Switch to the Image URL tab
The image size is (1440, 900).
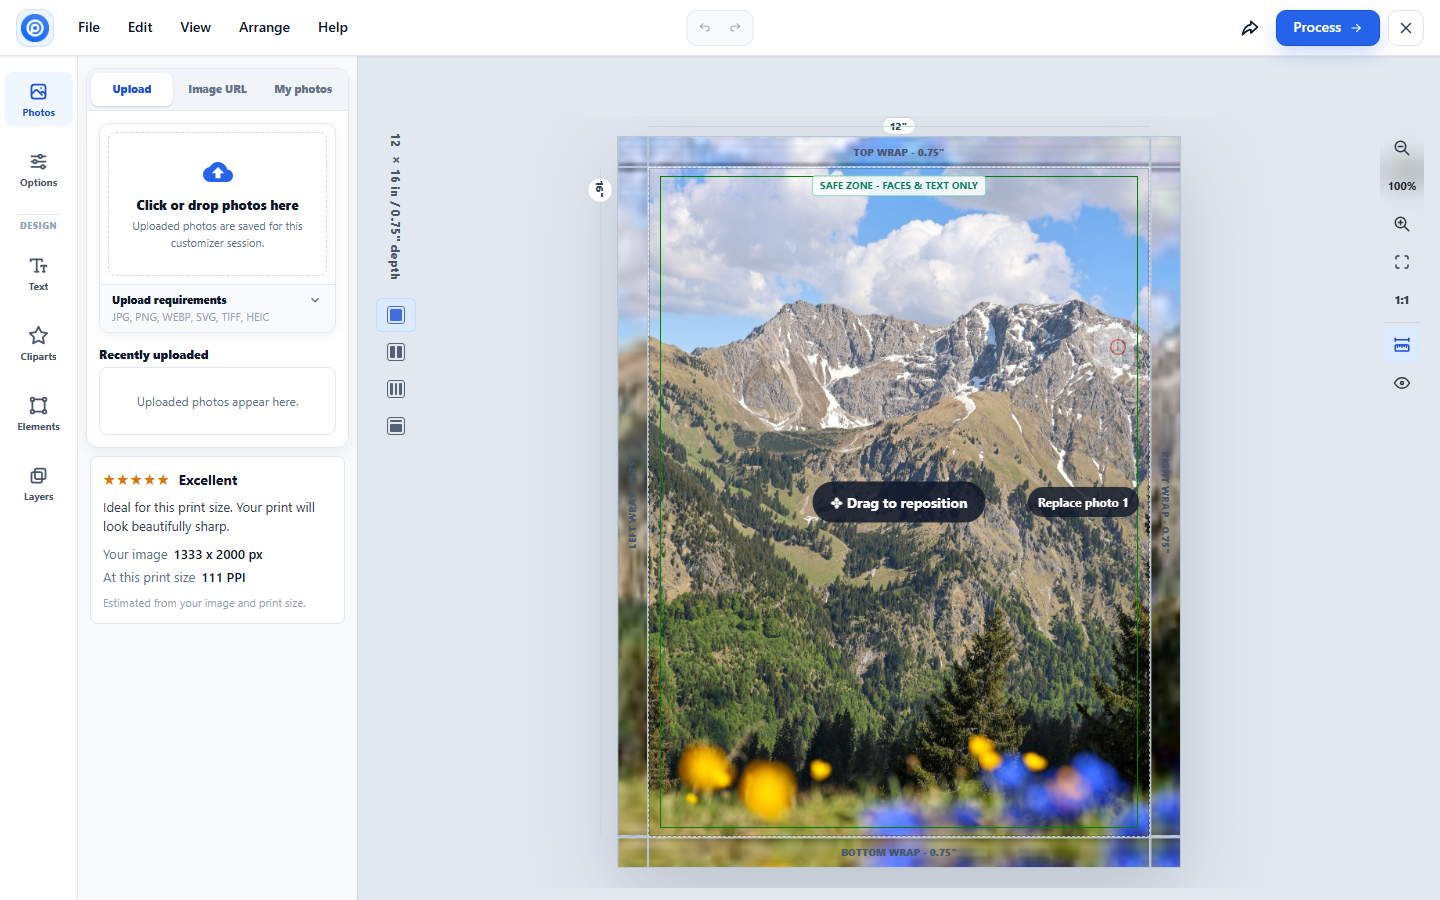[x=217, y=89]
